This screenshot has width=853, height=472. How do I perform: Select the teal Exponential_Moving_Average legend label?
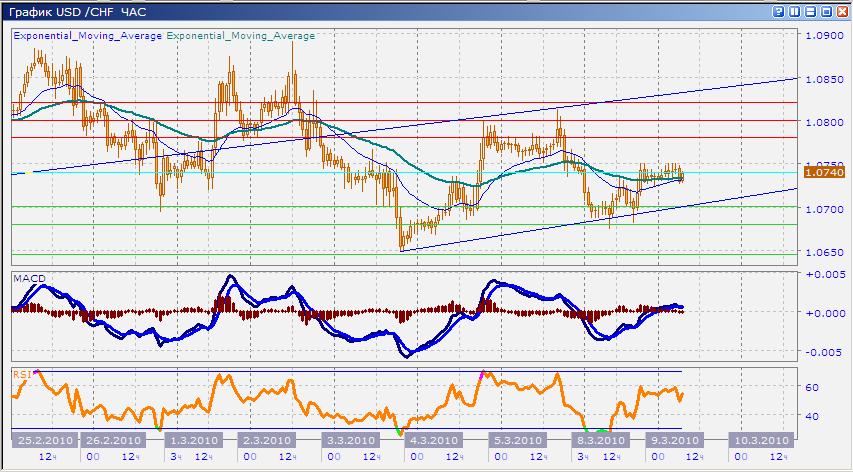pyautogui.click(x=240, y=36)
